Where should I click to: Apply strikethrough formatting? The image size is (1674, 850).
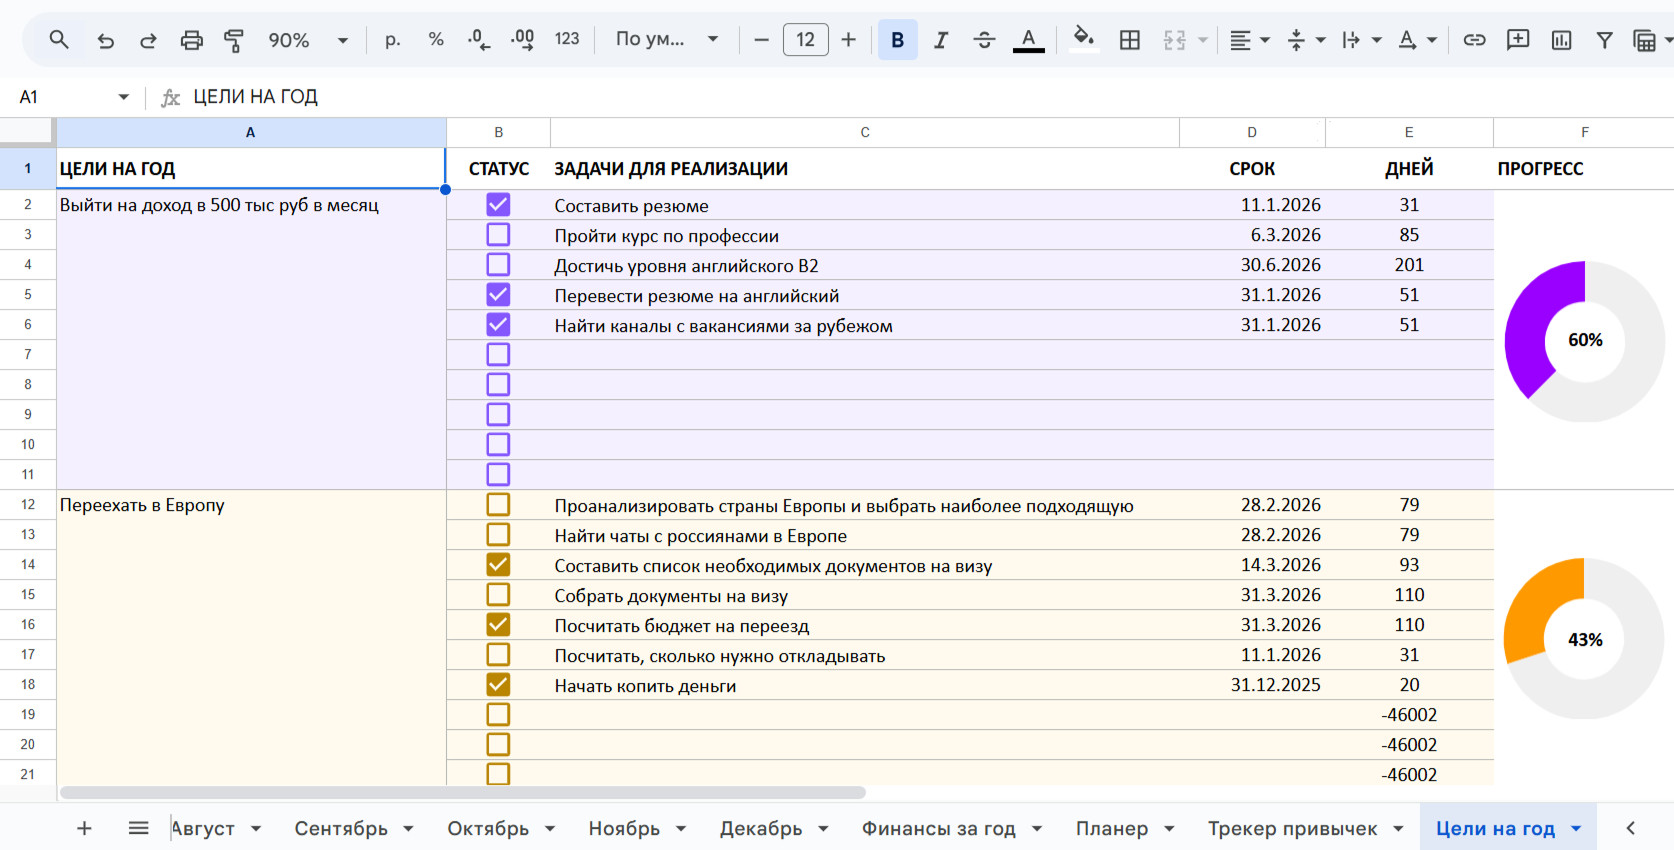click(984, 40)
